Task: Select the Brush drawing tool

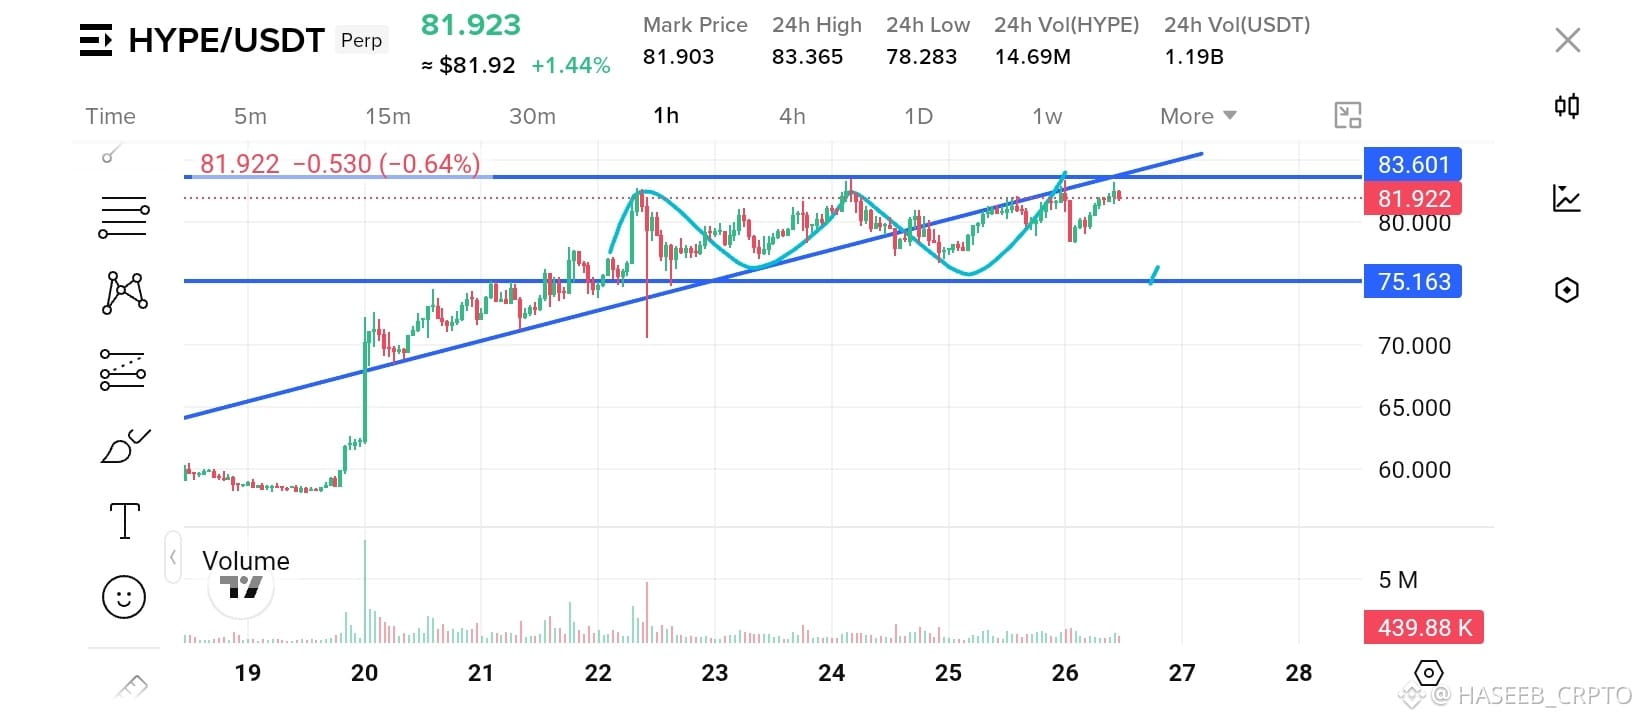Action: (125, 446)
